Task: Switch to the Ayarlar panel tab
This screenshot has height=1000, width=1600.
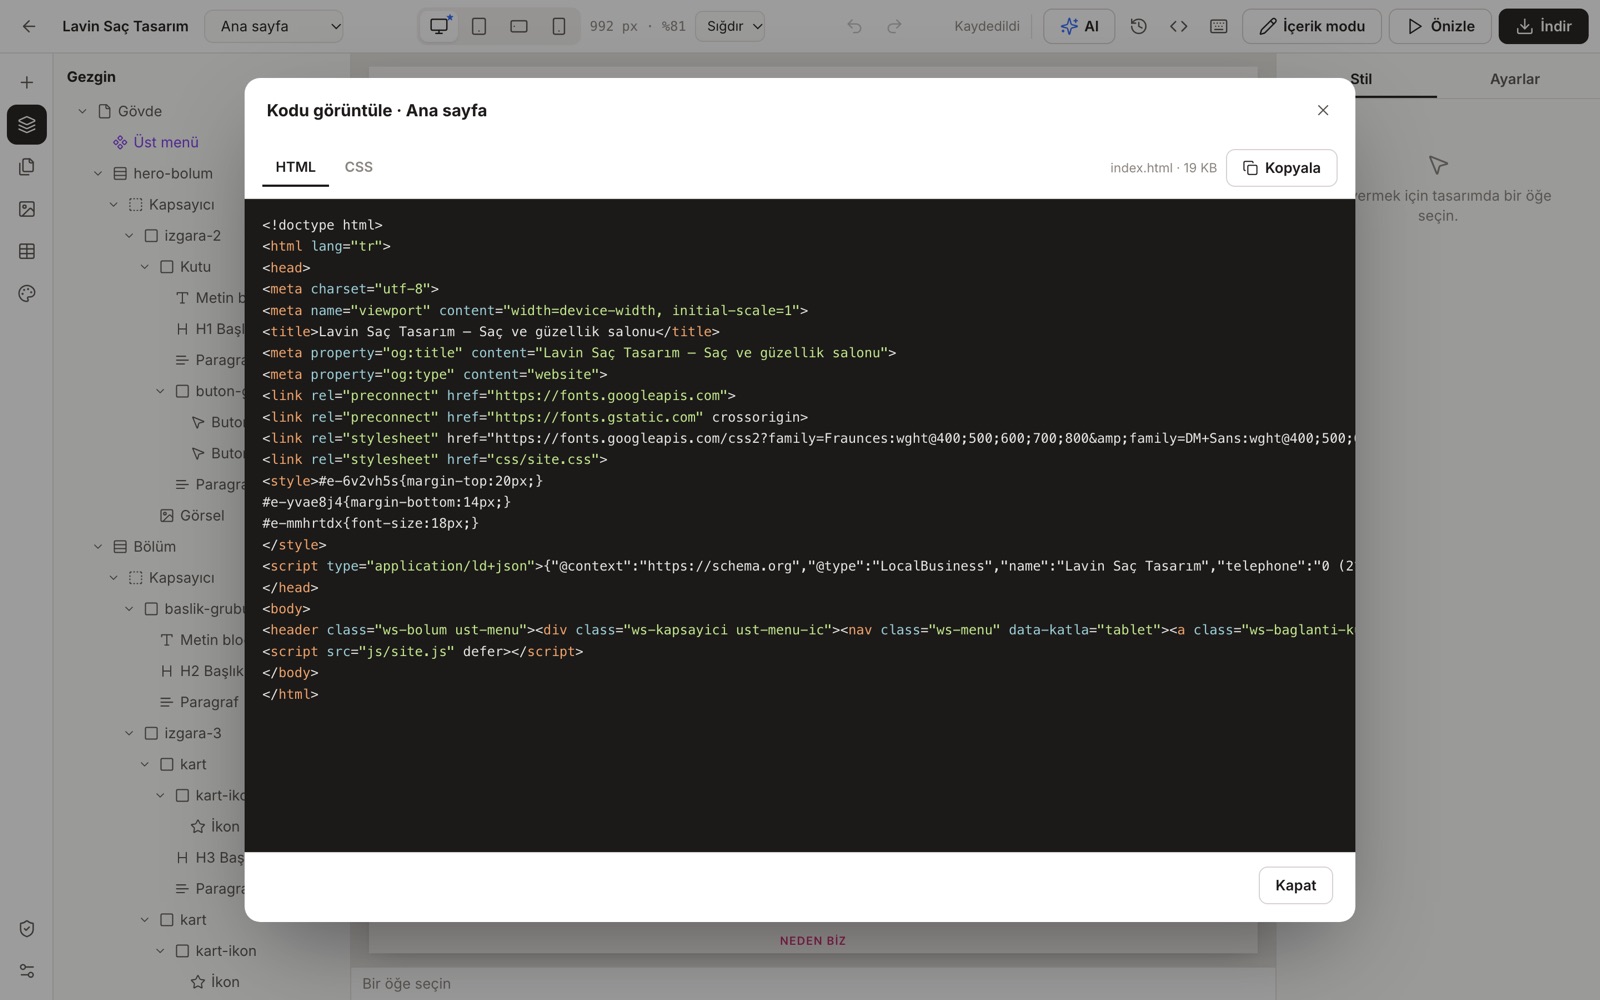Action: click(x=1514, y=79)
